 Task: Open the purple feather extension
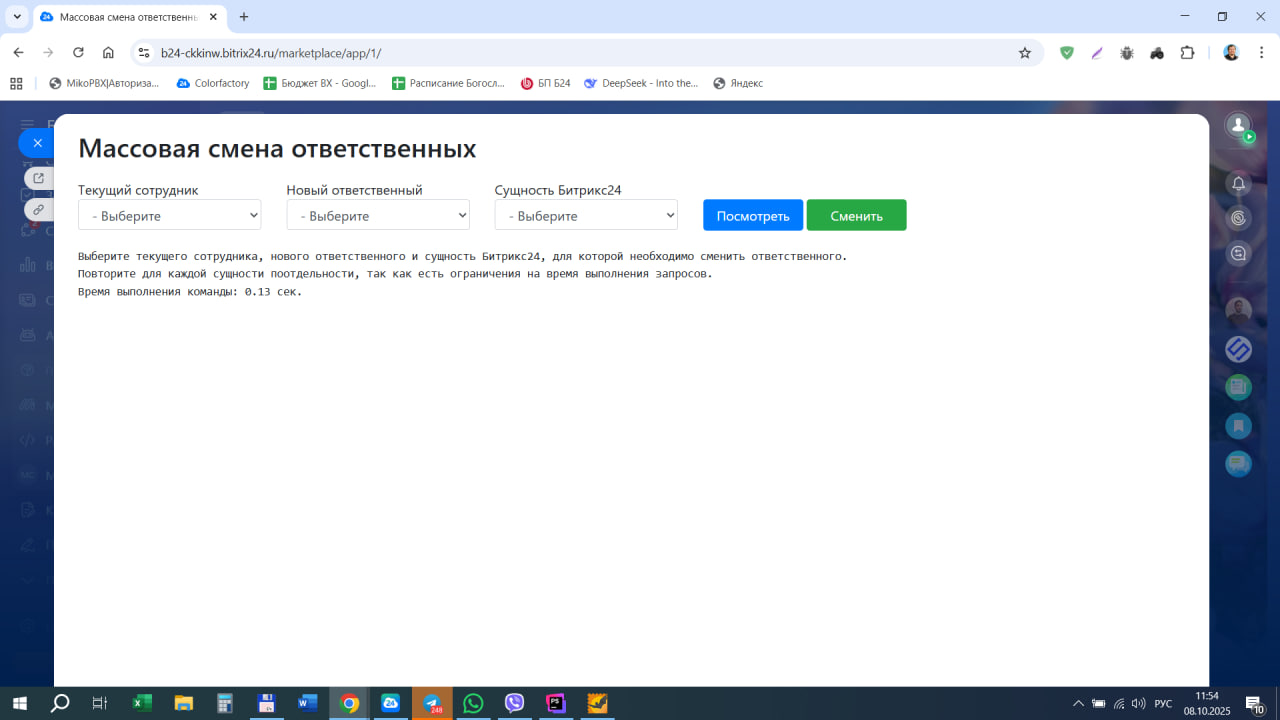1097,53
